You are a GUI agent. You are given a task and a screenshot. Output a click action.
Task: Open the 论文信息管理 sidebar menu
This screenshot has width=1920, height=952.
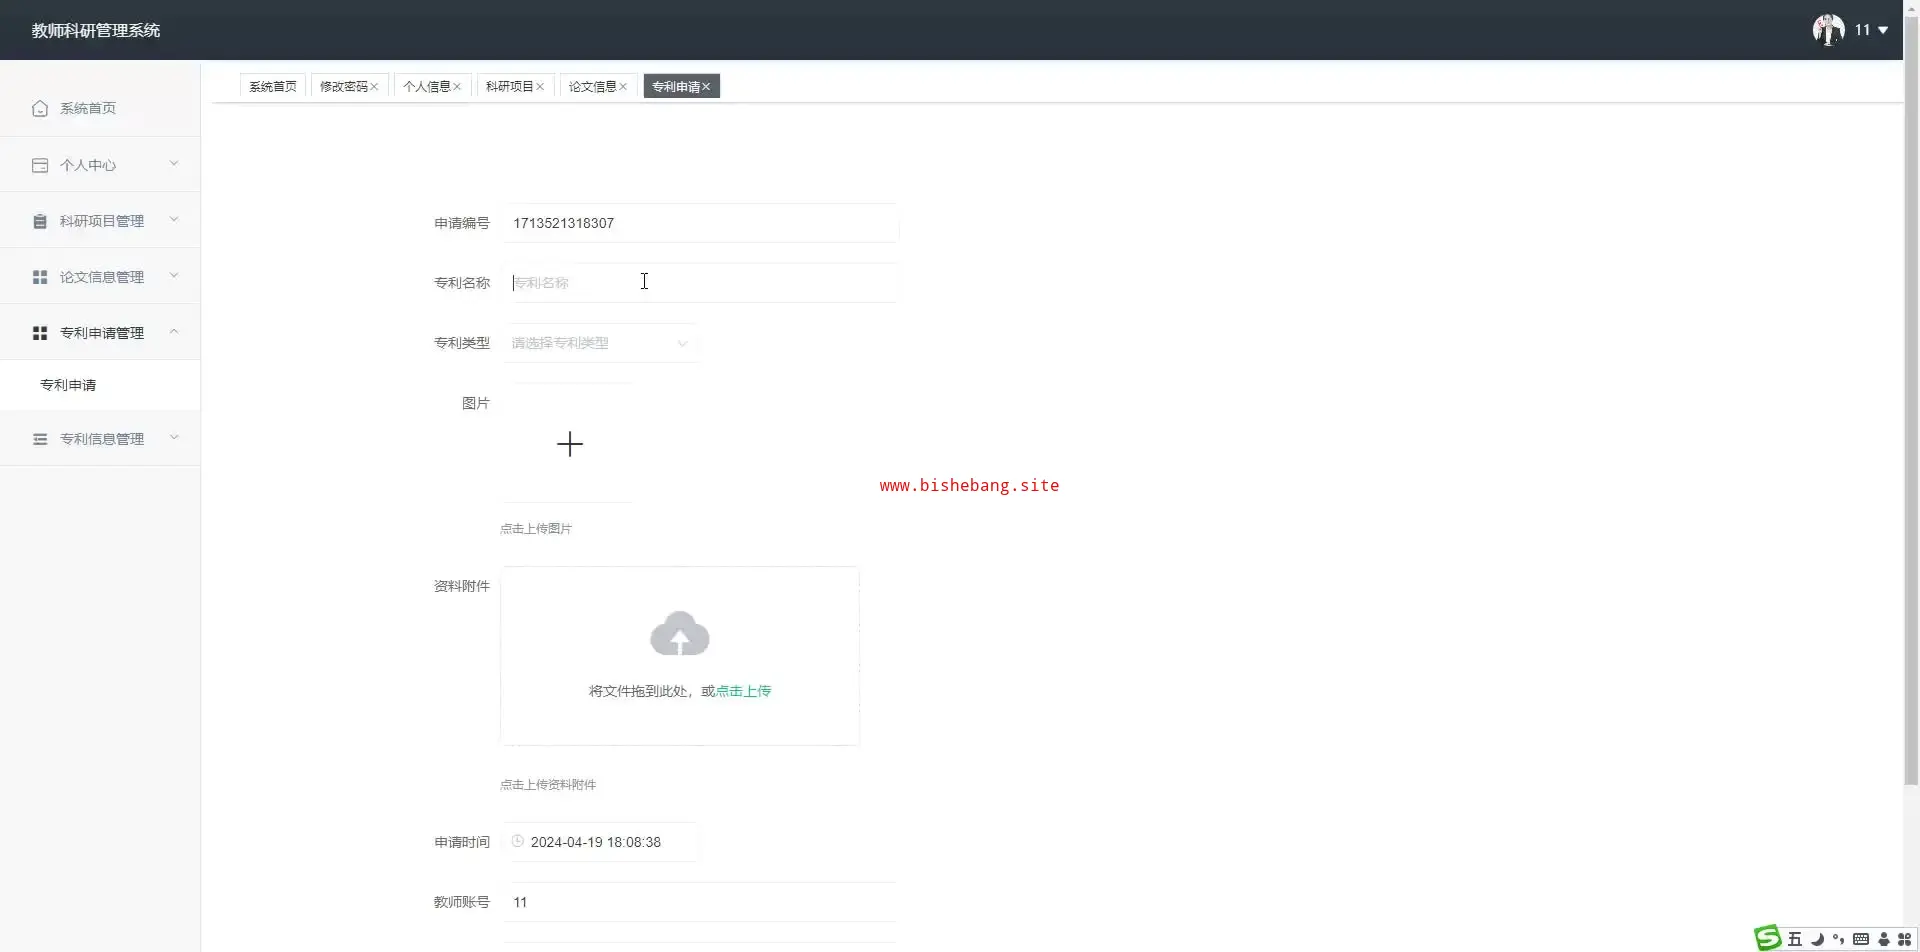pyautogui.click(x=100, y=277)
